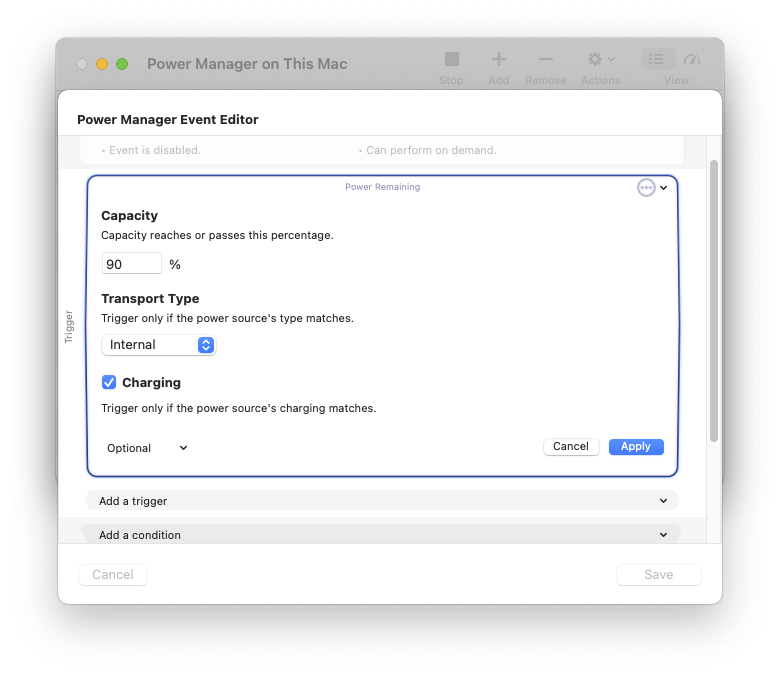
Task: Expand the Add a trigger row
Action: (383, 500)
